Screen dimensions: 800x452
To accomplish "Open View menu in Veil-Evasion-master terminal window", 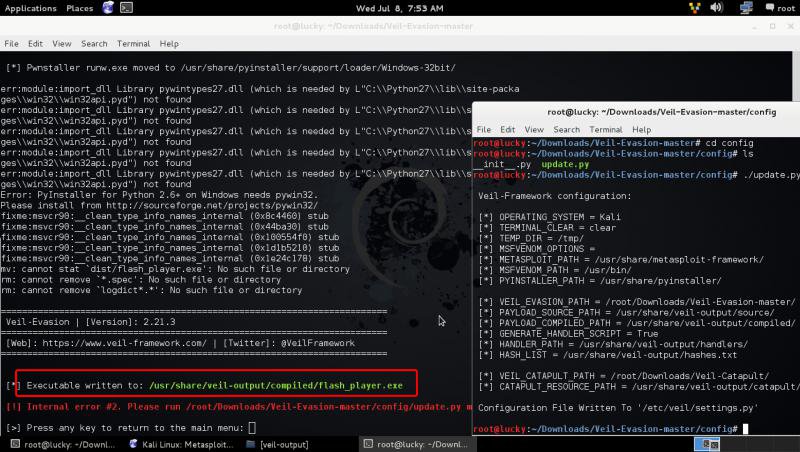I will [62, 44].
